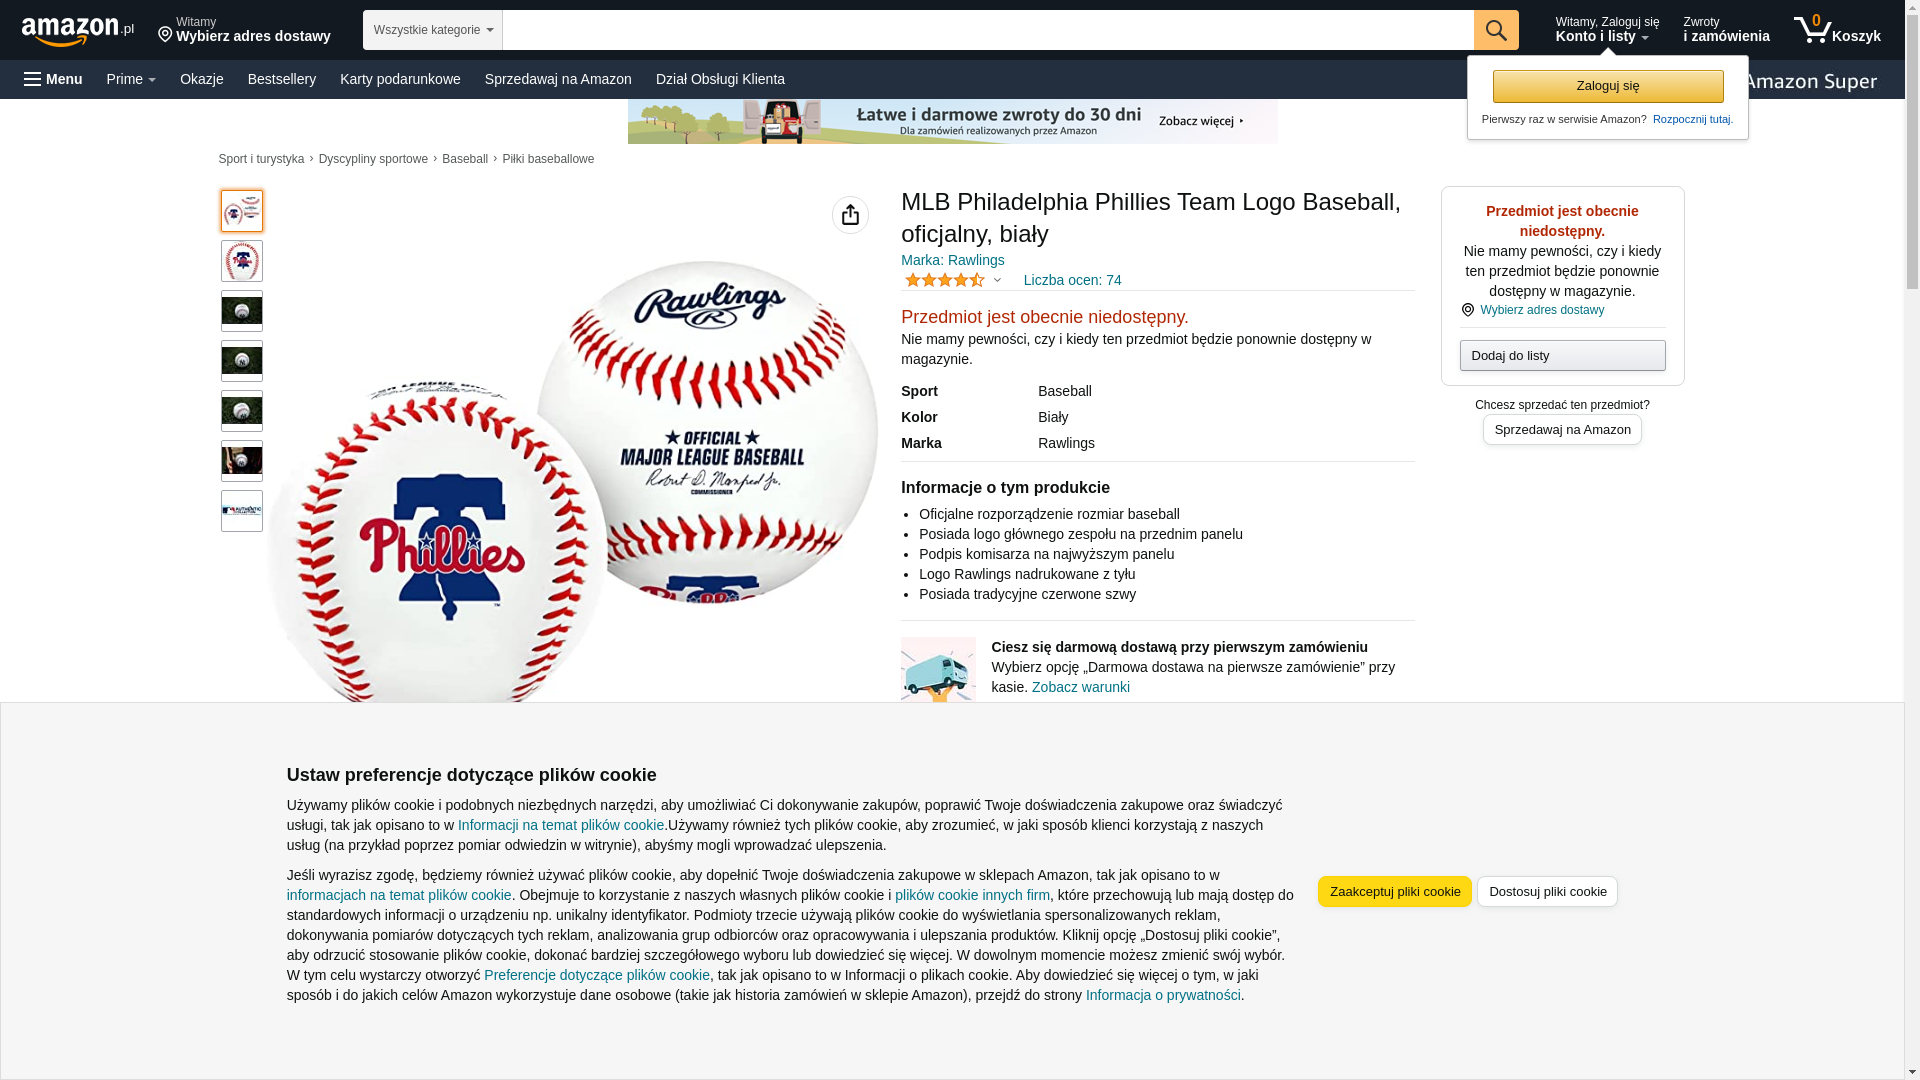Open the shopping cart Koszyk icon
Viewport: 1920px width, 1080px height.
click(x=1836, y=30)
